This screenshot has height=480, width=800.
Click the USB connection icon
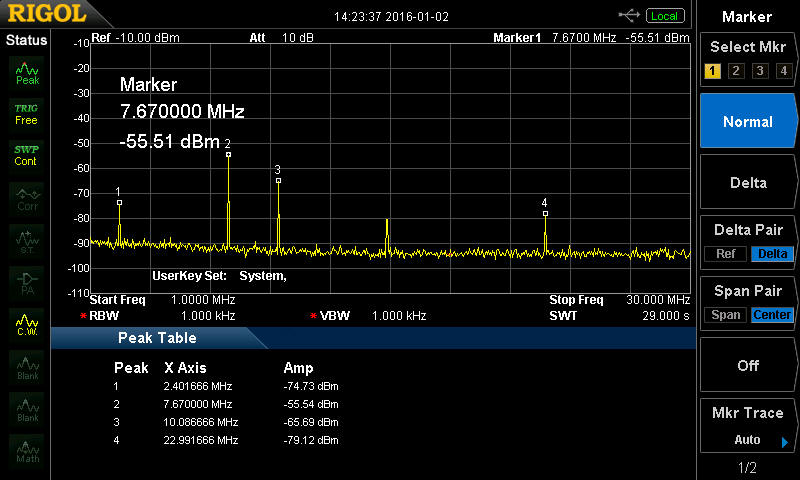pyautogui.click(x=629, y=15)
